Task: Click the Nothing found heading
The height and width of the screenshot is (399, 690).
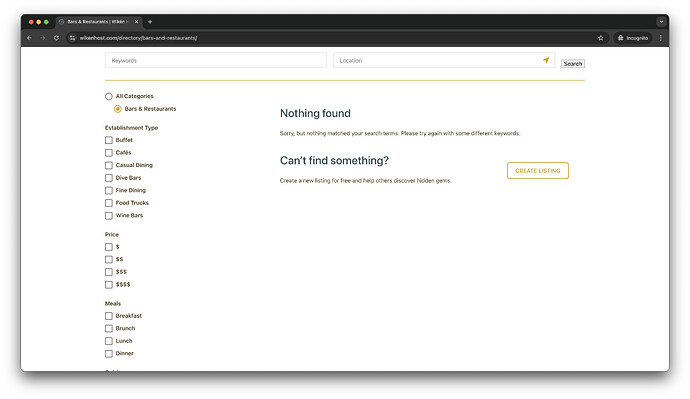Action: [x=315, y=113]
